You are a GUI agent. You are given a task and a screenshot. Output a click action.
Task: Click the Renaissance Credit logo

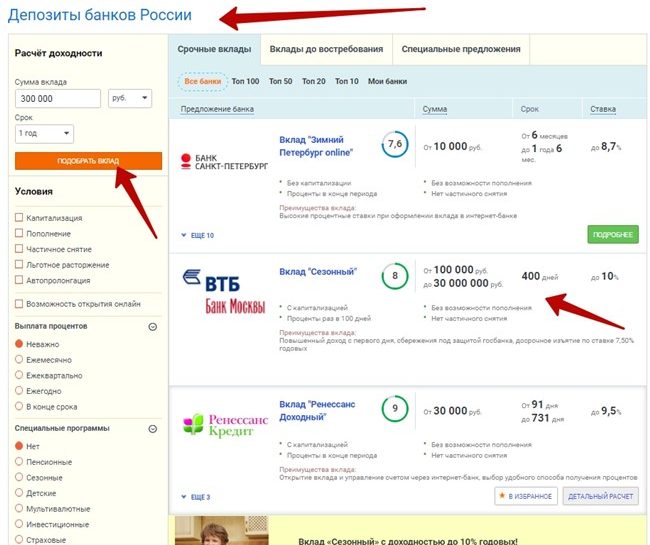[x=226, y=424]
